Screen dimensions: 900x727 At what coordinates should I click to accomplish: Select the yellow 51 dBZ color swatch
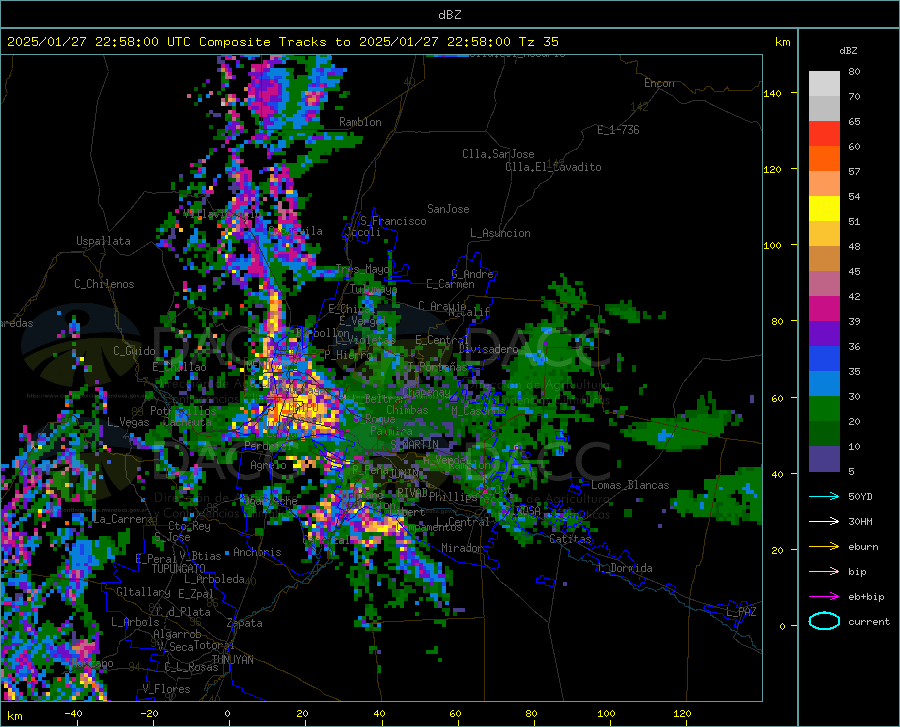[824, 208]
